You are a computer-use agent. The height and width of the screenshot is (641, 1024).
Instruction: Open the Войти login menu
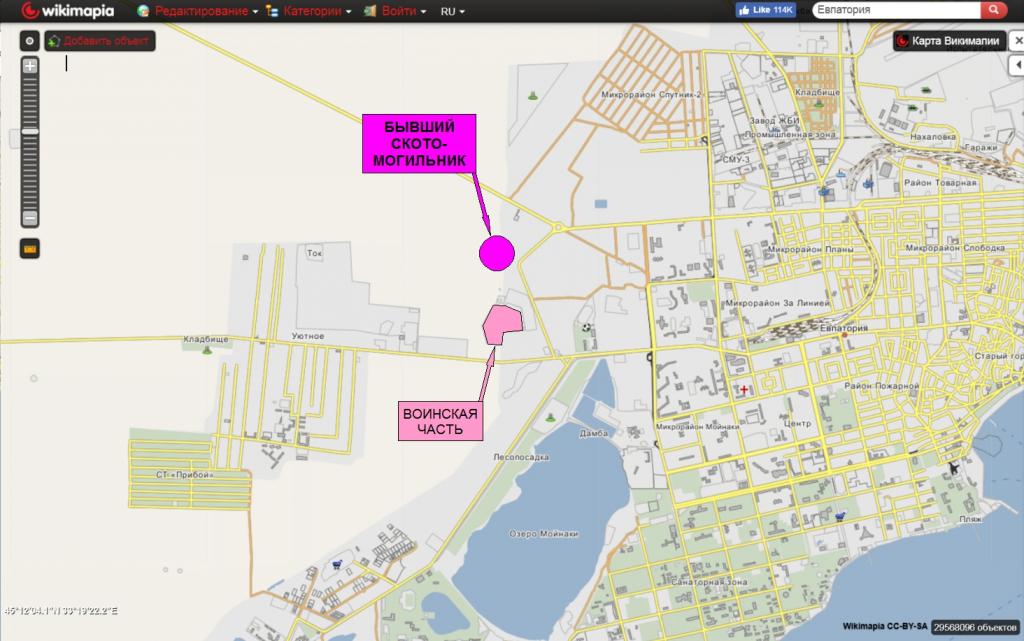click(398, 11)
